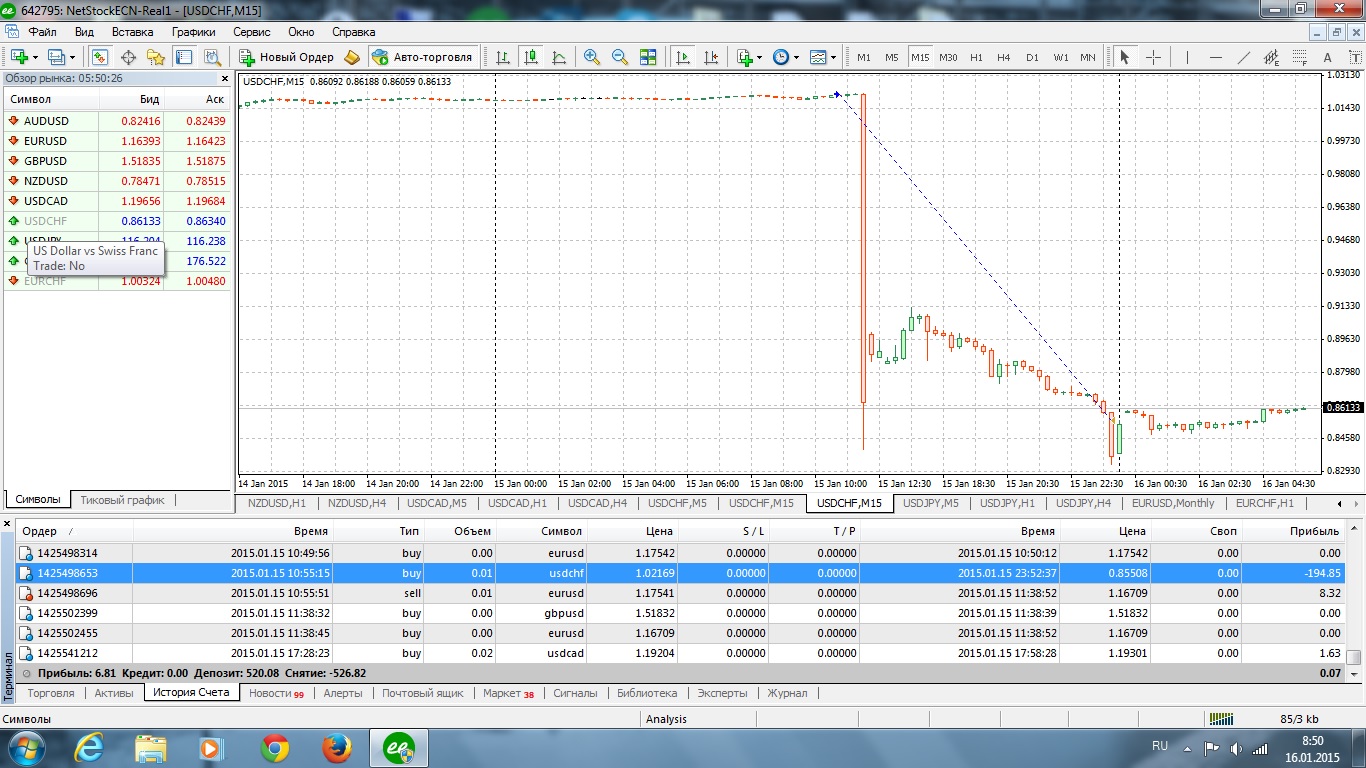Open the Market Watch window icon
The height and width of the screenshot is (768, 1366).
pyautogui.click(x=100, y=57)
